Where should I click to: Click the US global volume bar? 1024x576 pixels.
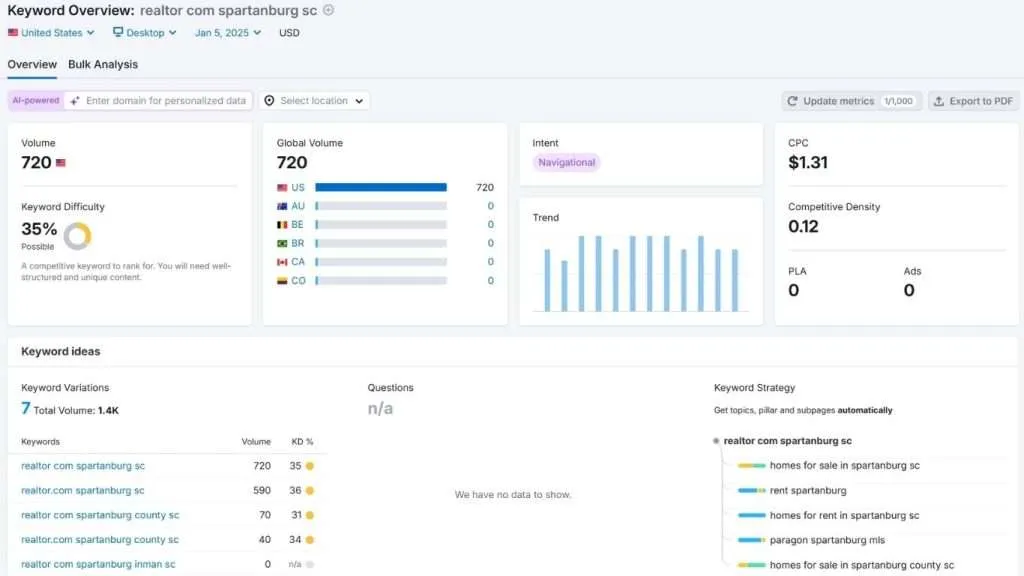[381, 187]
